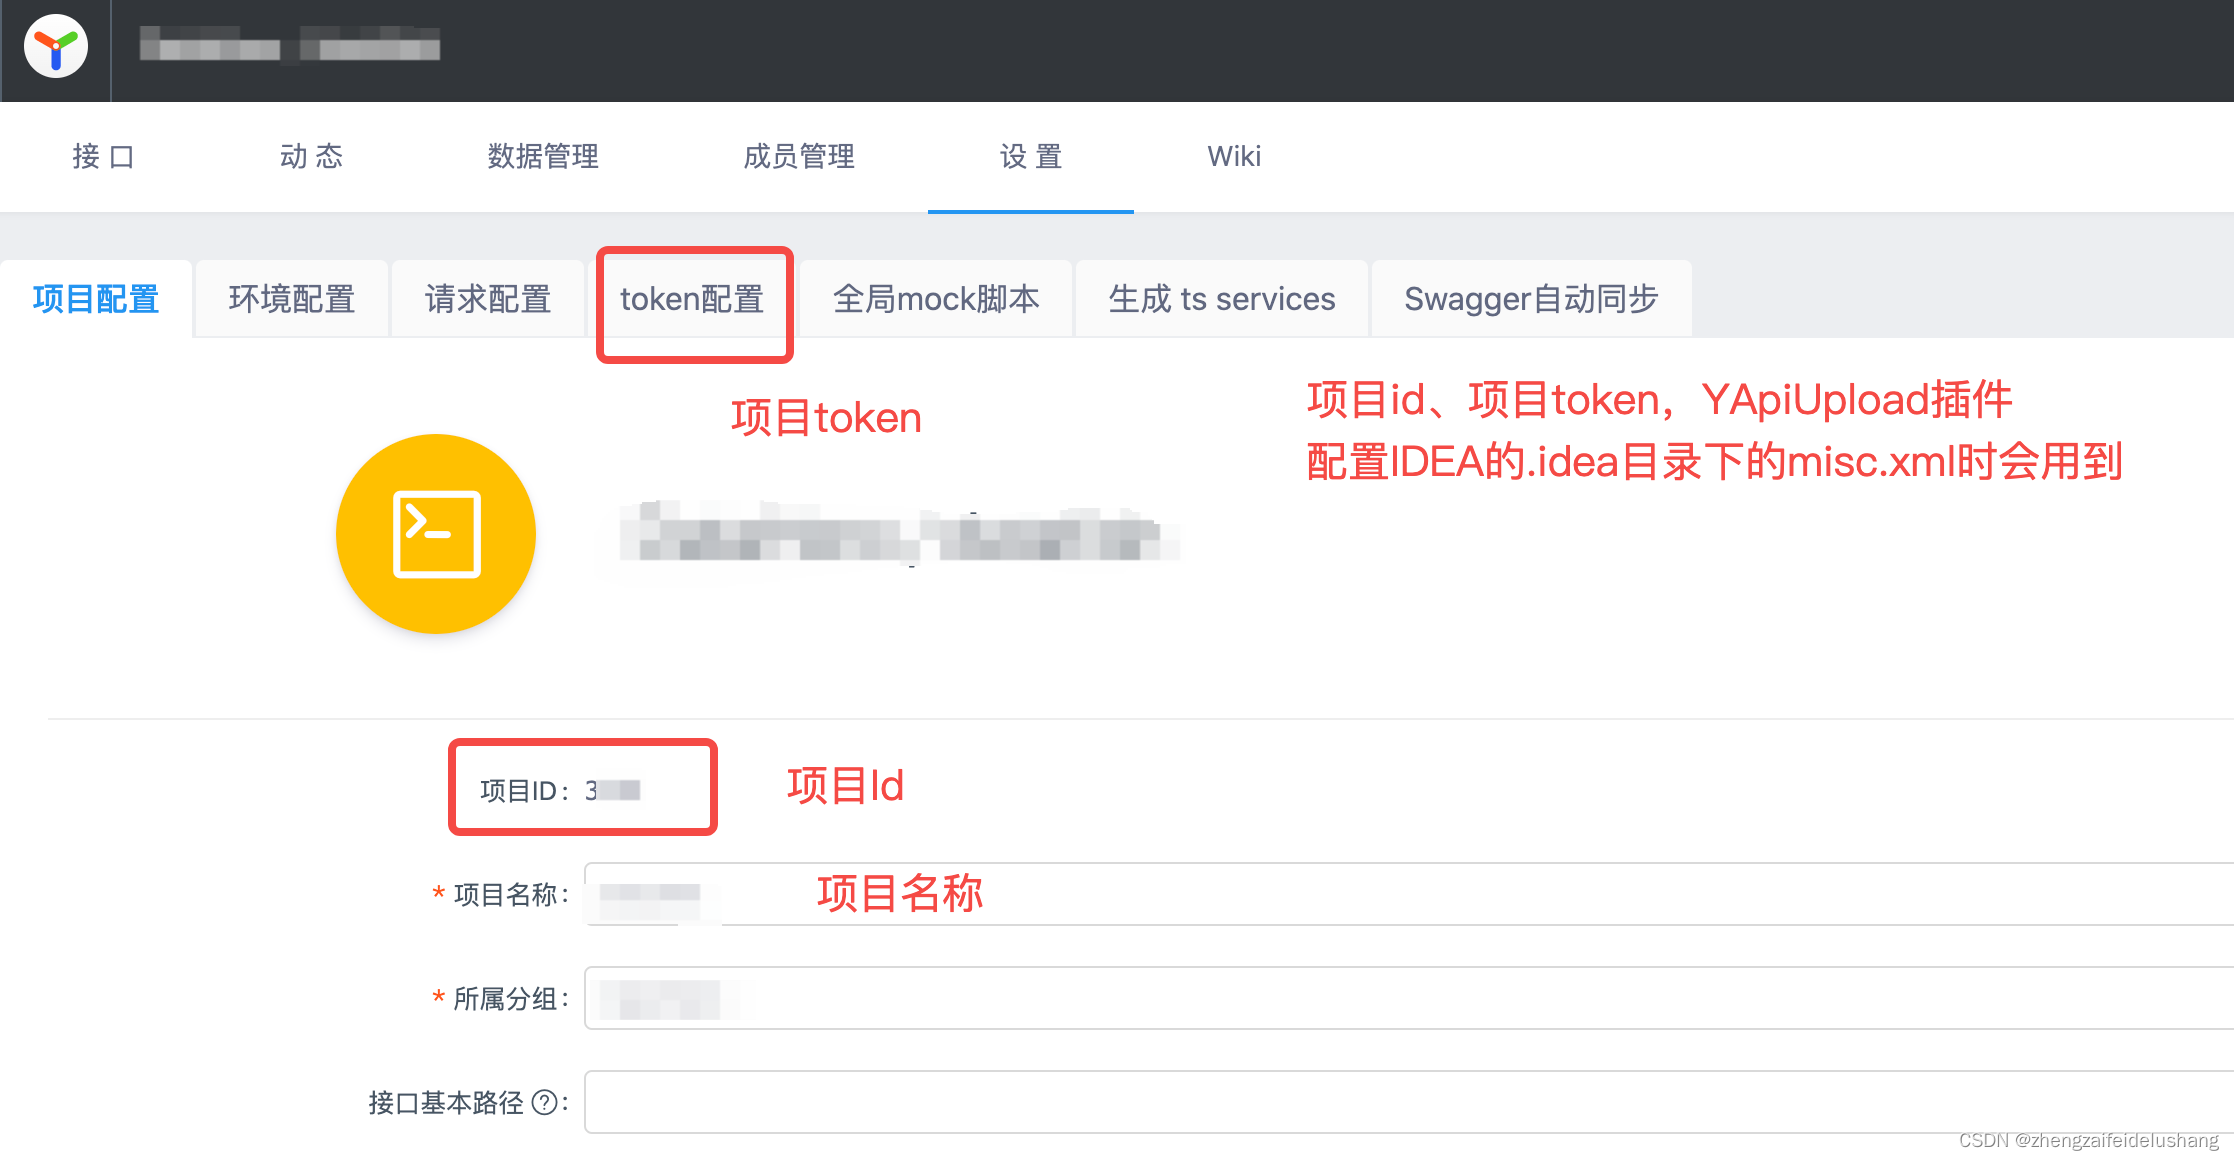Select 项目配置 settings sub-tab

click(96, 299)
